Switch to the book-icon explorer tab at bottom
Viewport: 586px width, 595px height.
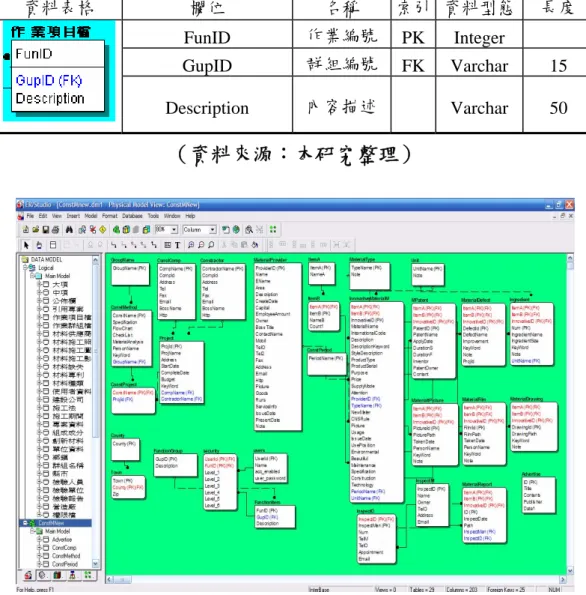coord(57,575)
